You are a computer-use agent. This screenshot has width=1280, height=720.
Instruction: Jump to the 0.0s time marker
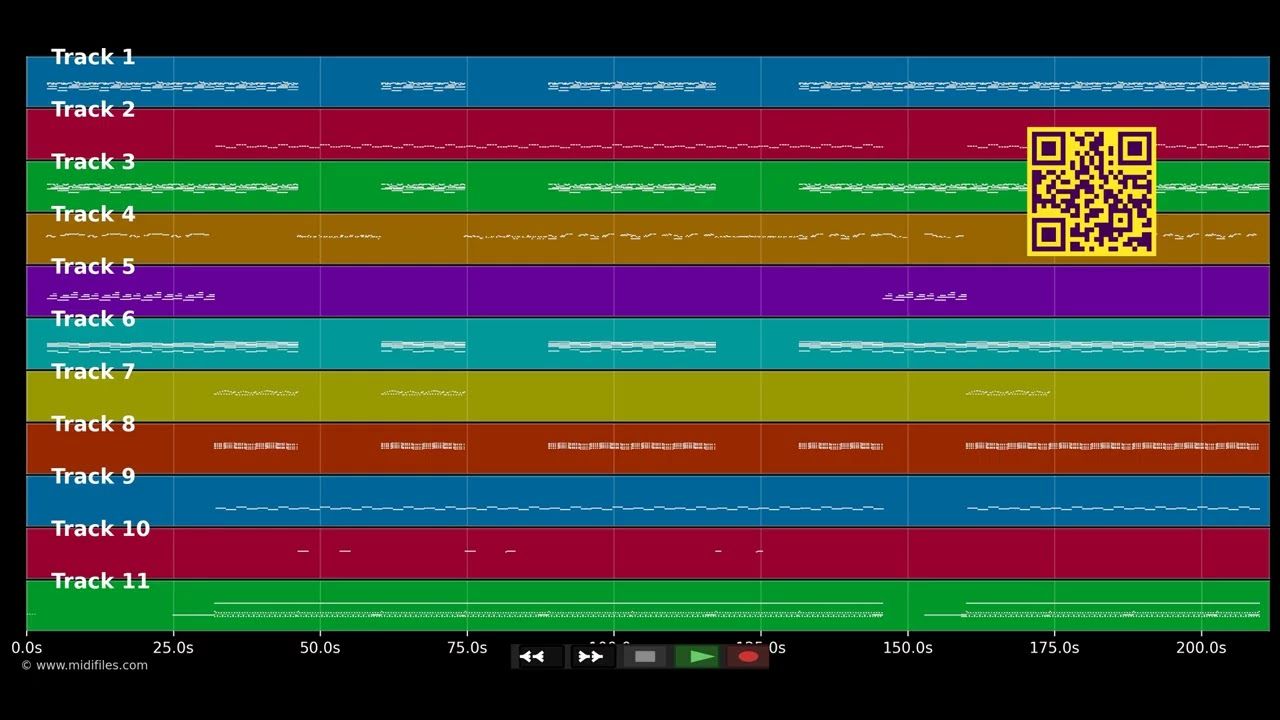pyautogui.click(x=26, y=648)
